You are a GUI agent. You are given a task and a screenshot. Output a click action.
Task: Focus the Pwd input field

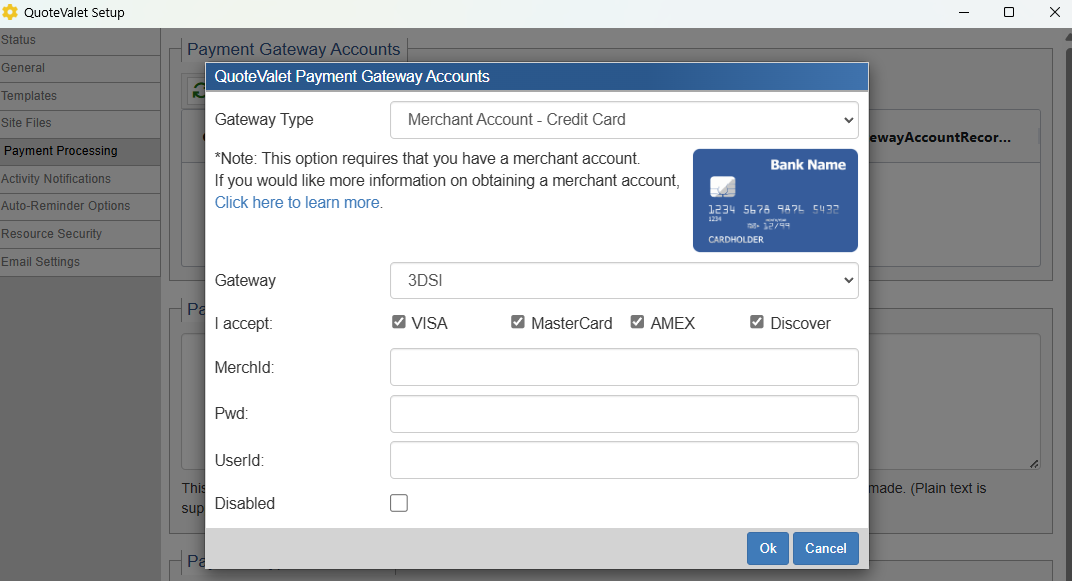coord(624,414)
